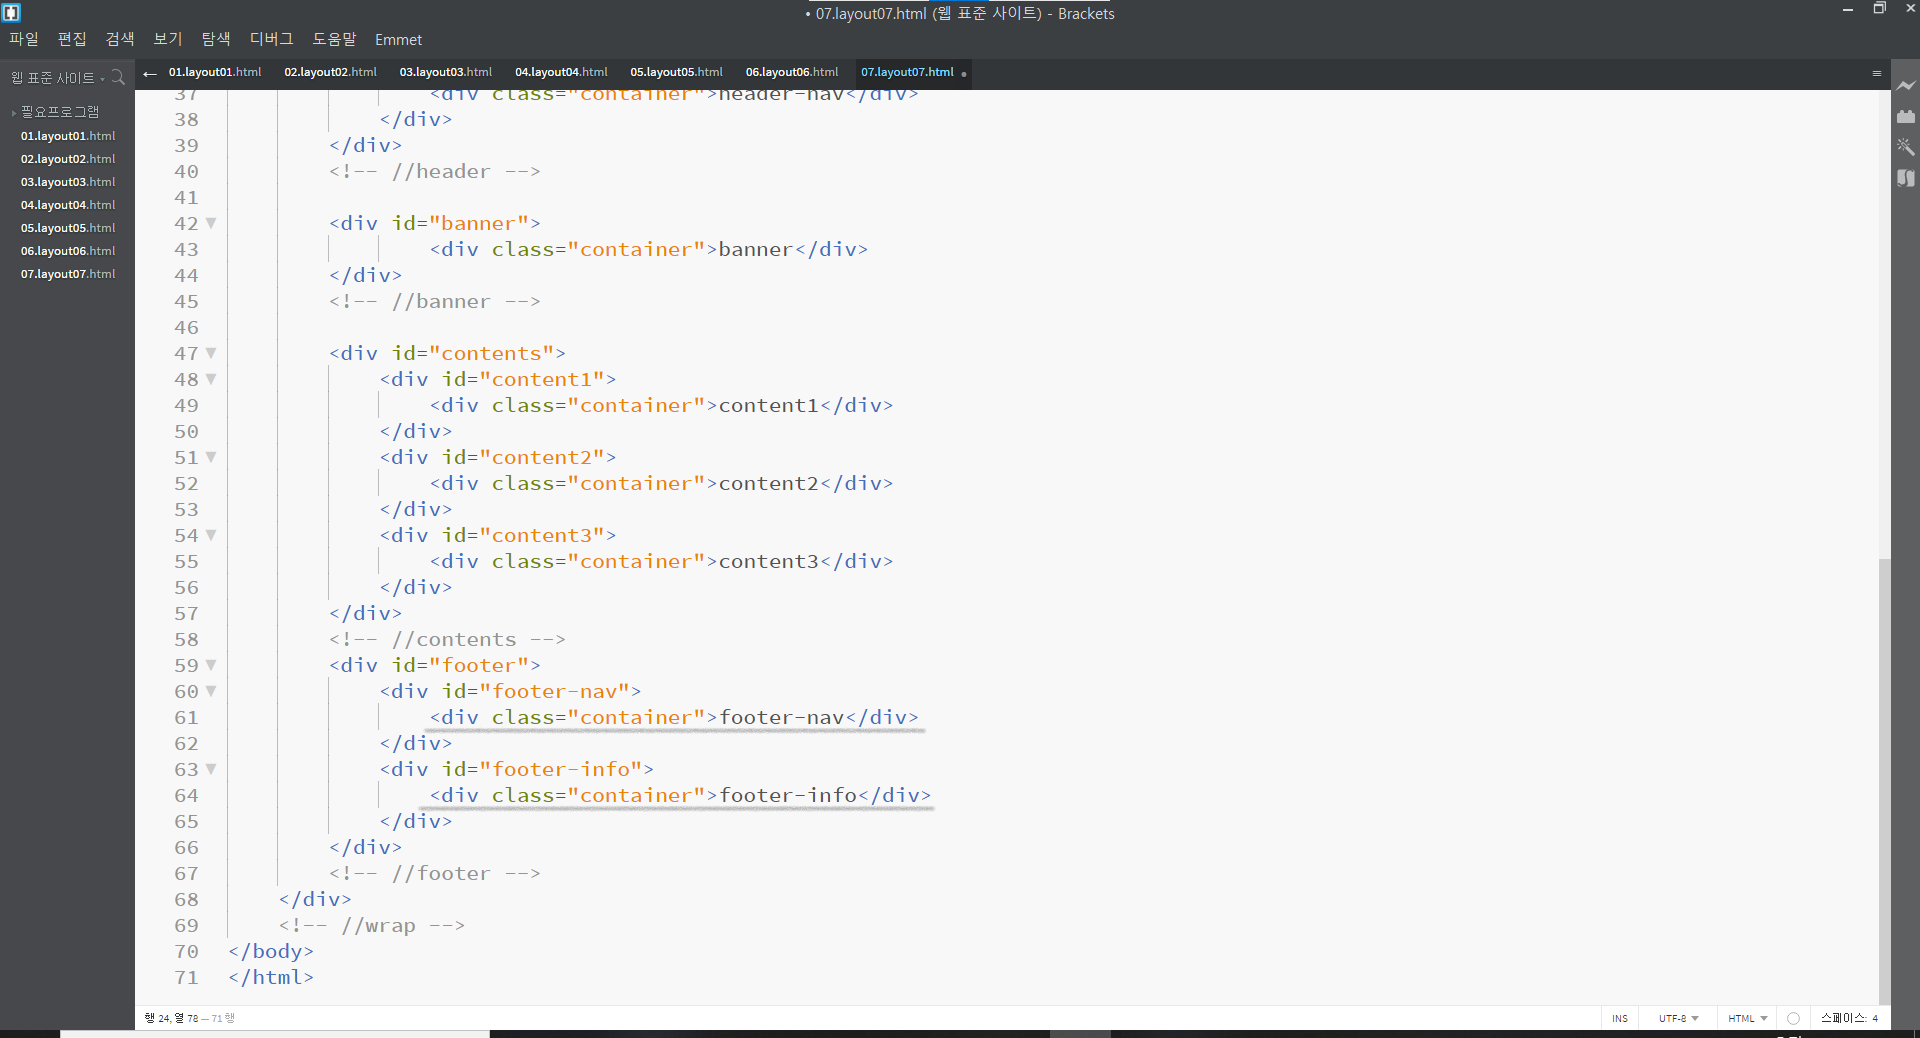This screenshot has width=1920, height=1038.
Task: Click the '<!-- //banner -->' comment on line 45
Action: pos(435,302)
